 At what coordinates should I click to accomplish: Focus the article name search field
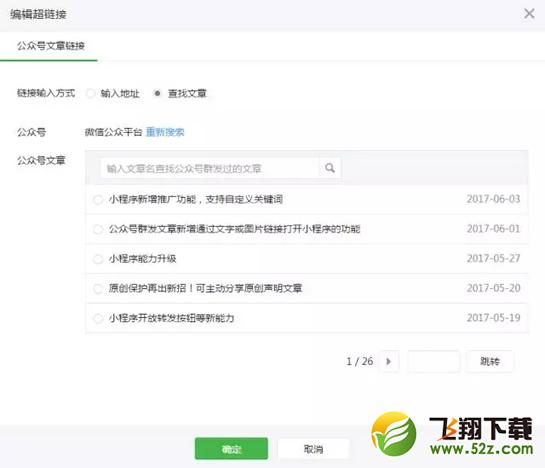pos(210,168)
